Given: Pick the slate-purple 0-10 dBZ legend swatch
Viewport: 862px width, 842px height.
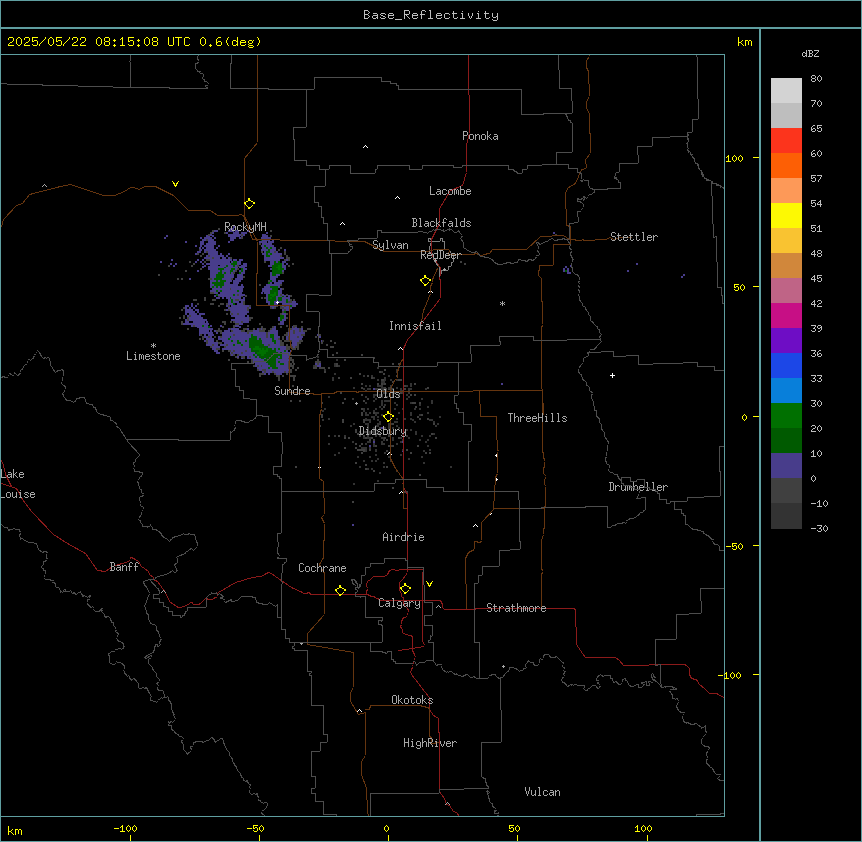Looking at the screenshot, I should 786,466.
